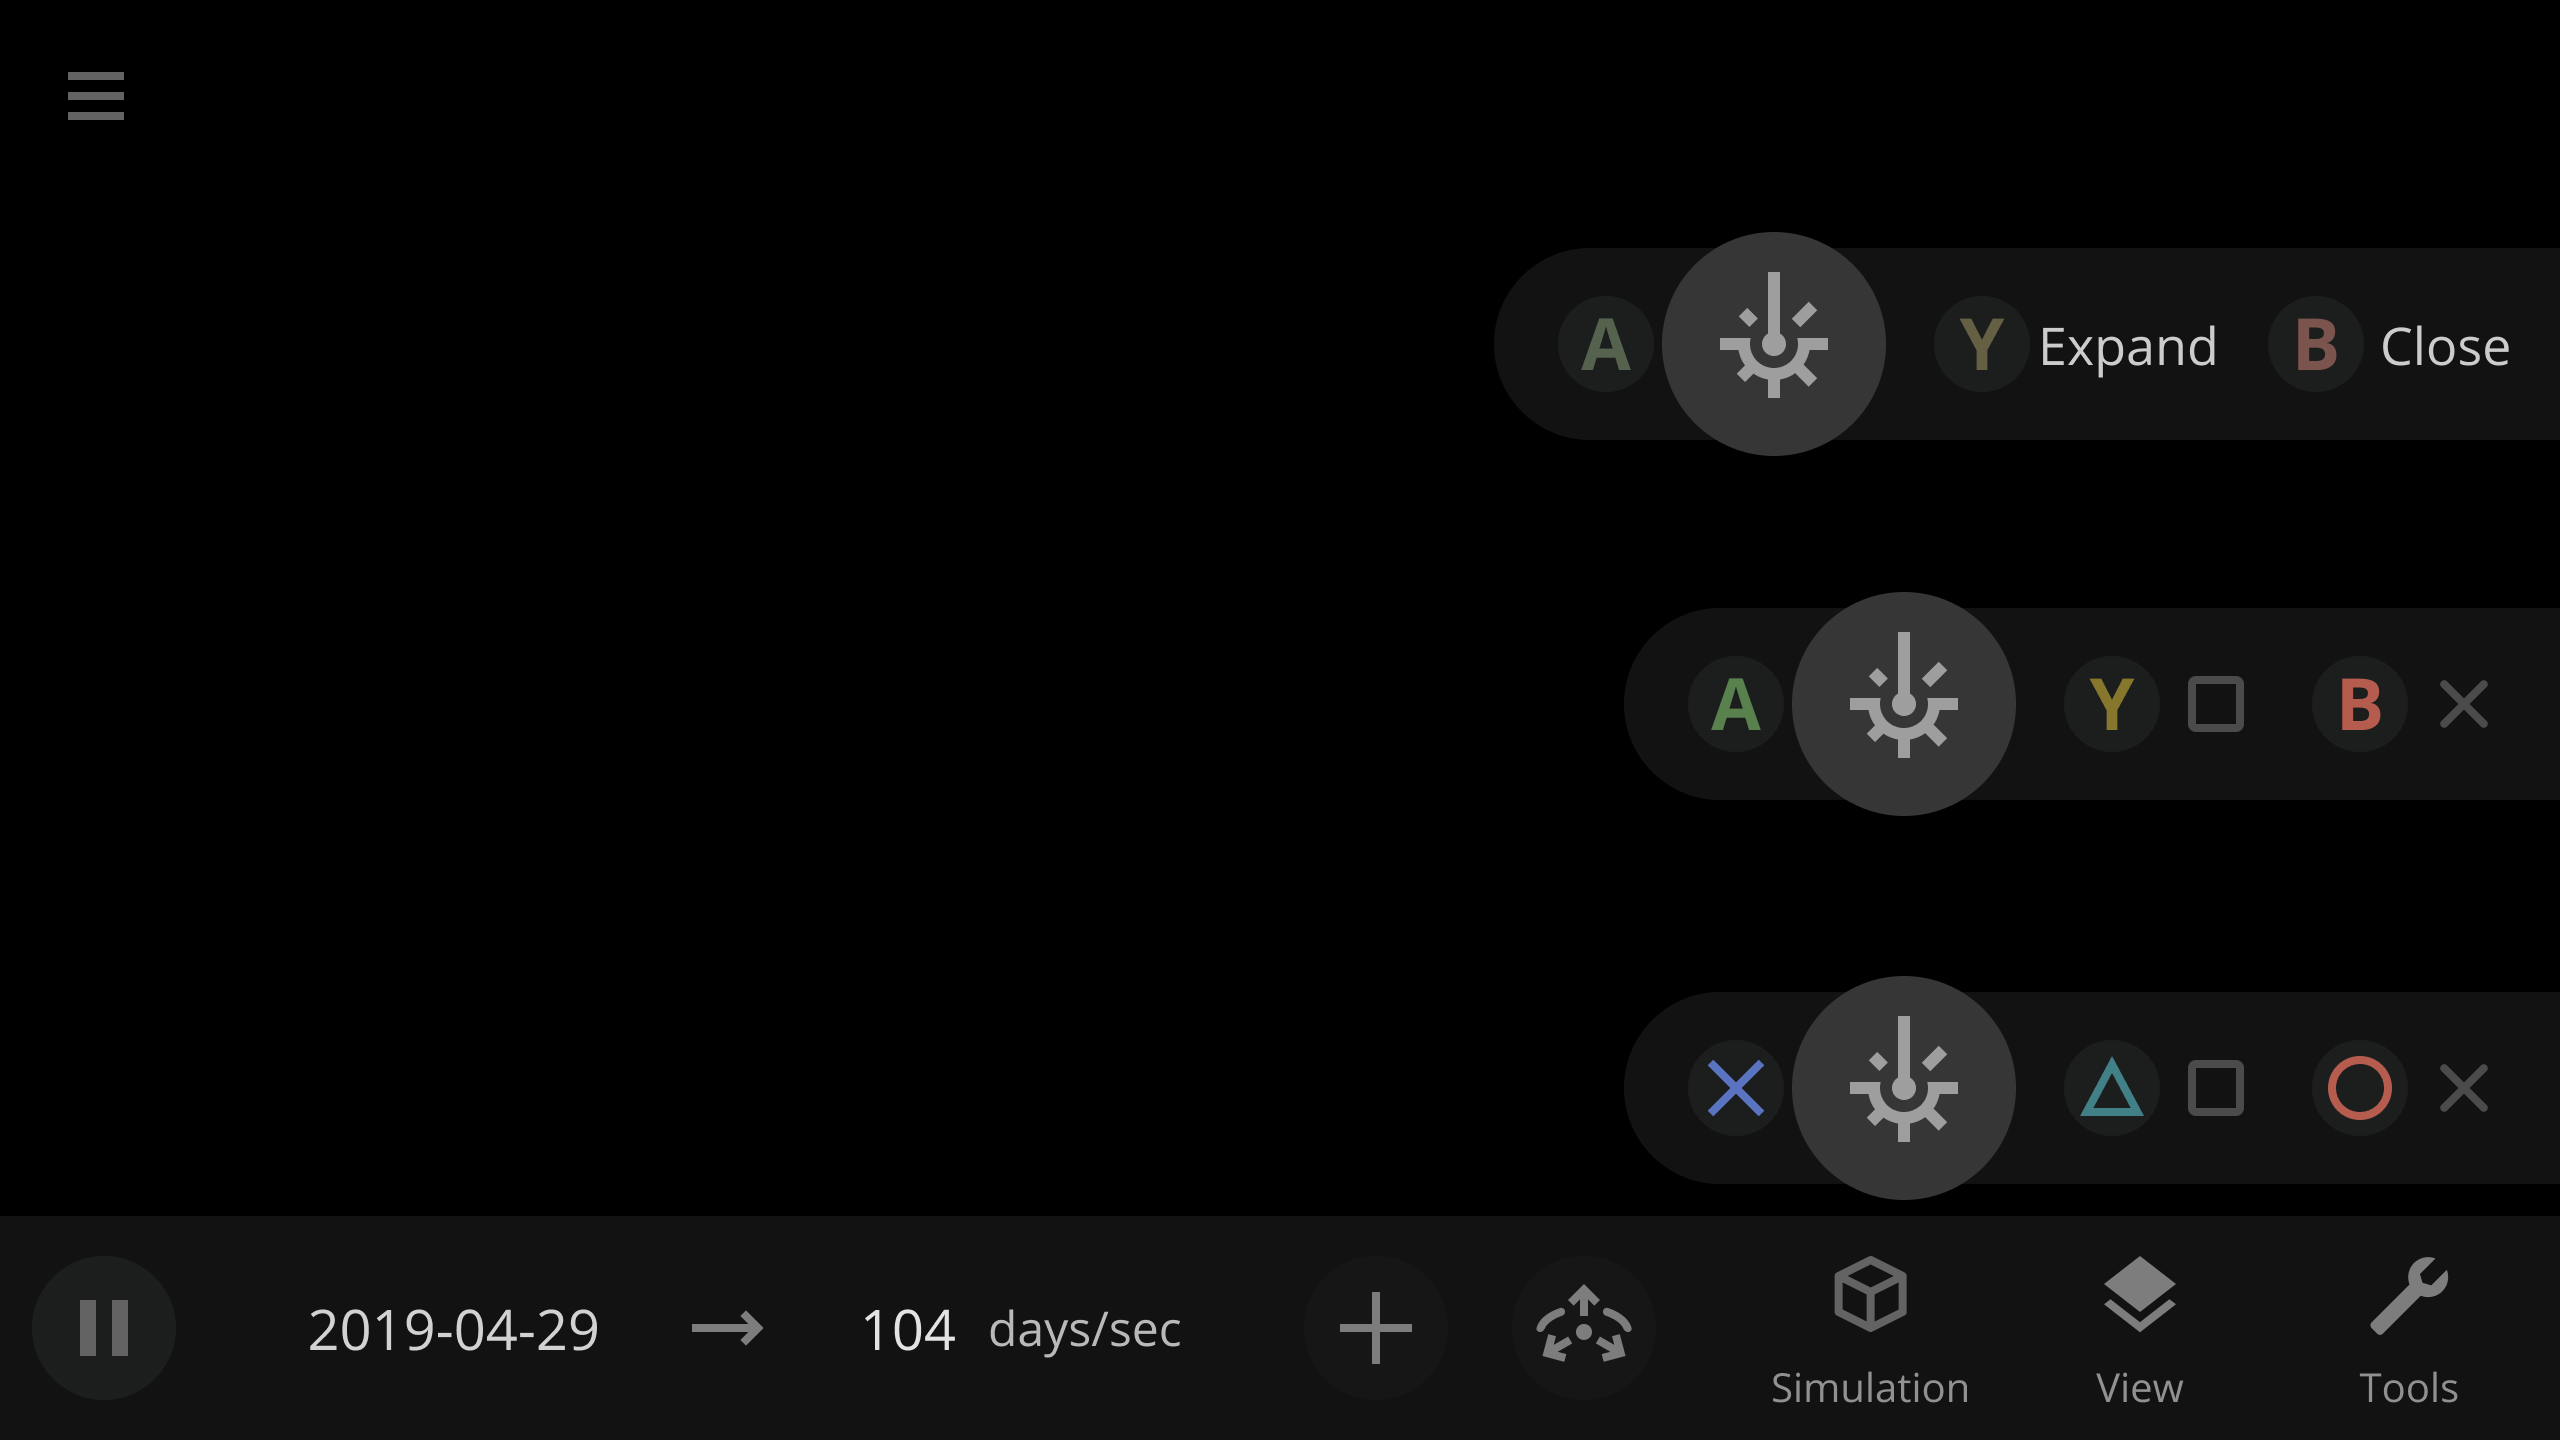Screen dimensions: 2560x1440
Task: Adjust the 104 days/sec speed value
Action: 908,1330
